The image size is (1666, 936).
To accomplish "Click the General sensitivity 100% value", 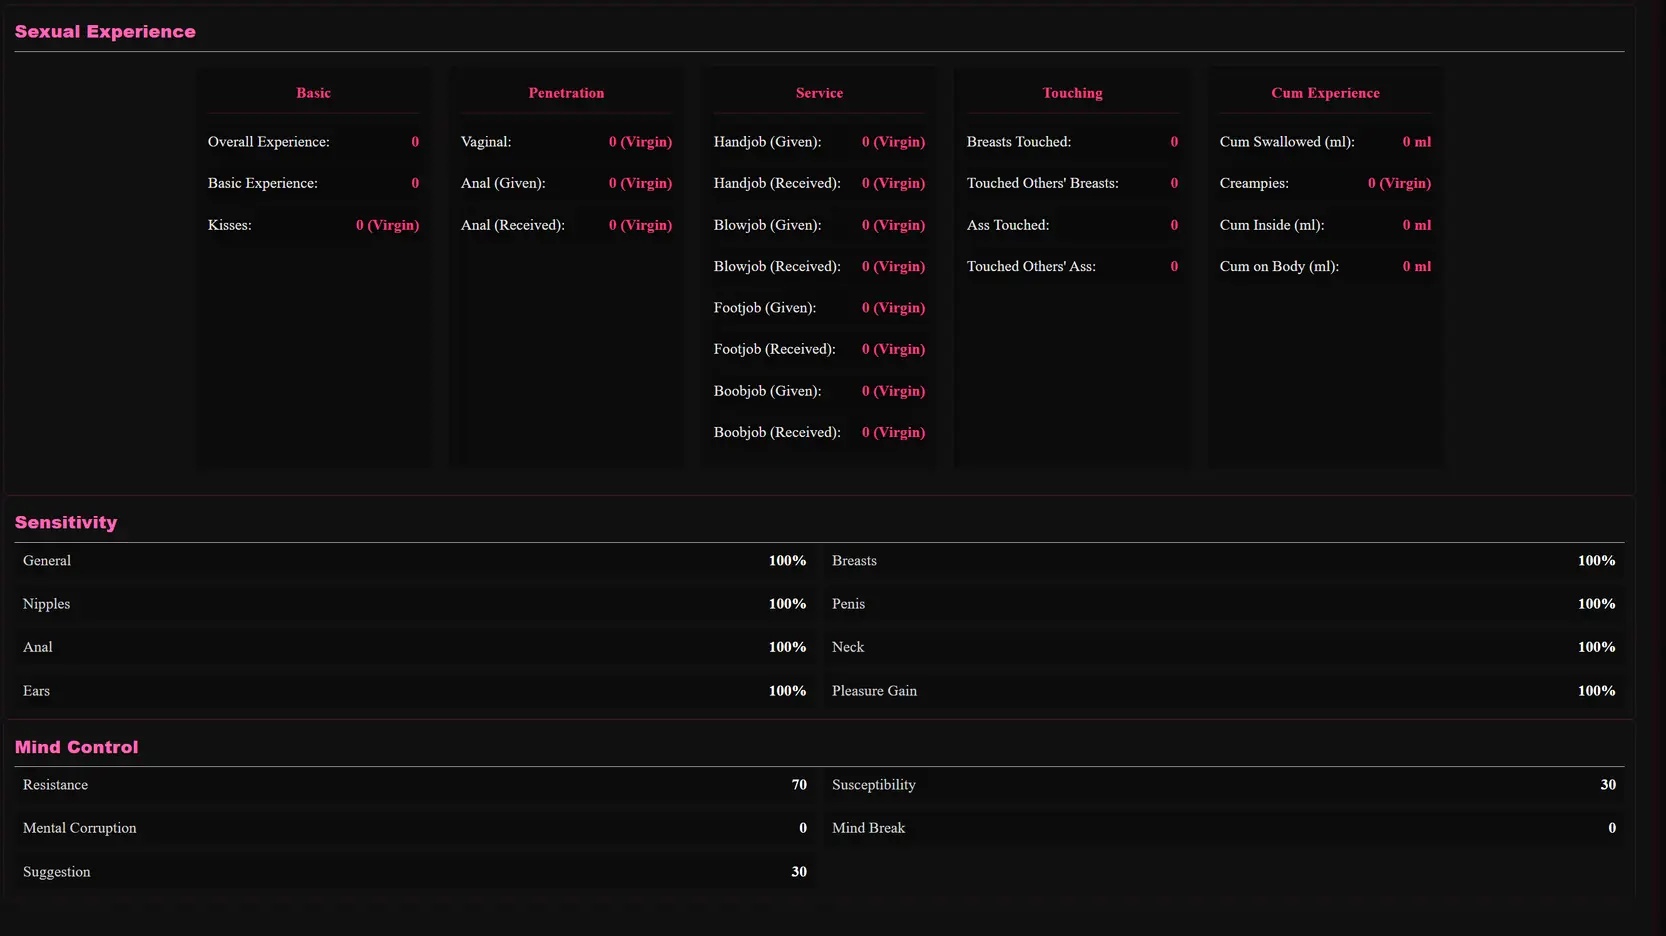I will (x=787, y=561).
